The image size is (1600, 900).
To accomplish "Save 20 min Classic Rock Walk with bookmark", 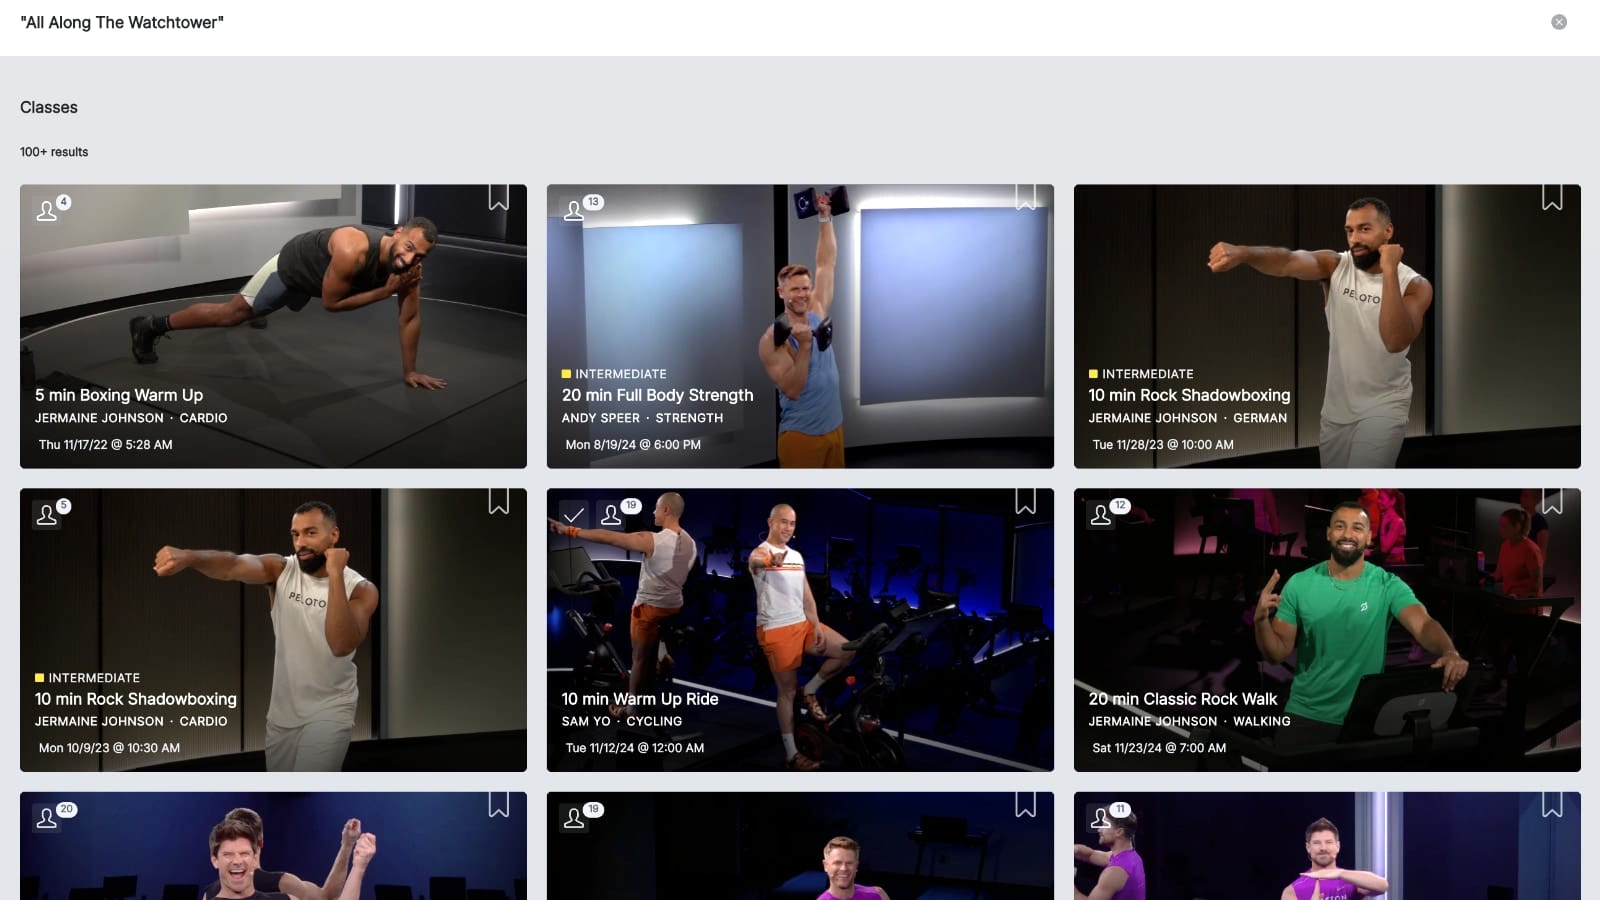I will [x=1551, y=502].
